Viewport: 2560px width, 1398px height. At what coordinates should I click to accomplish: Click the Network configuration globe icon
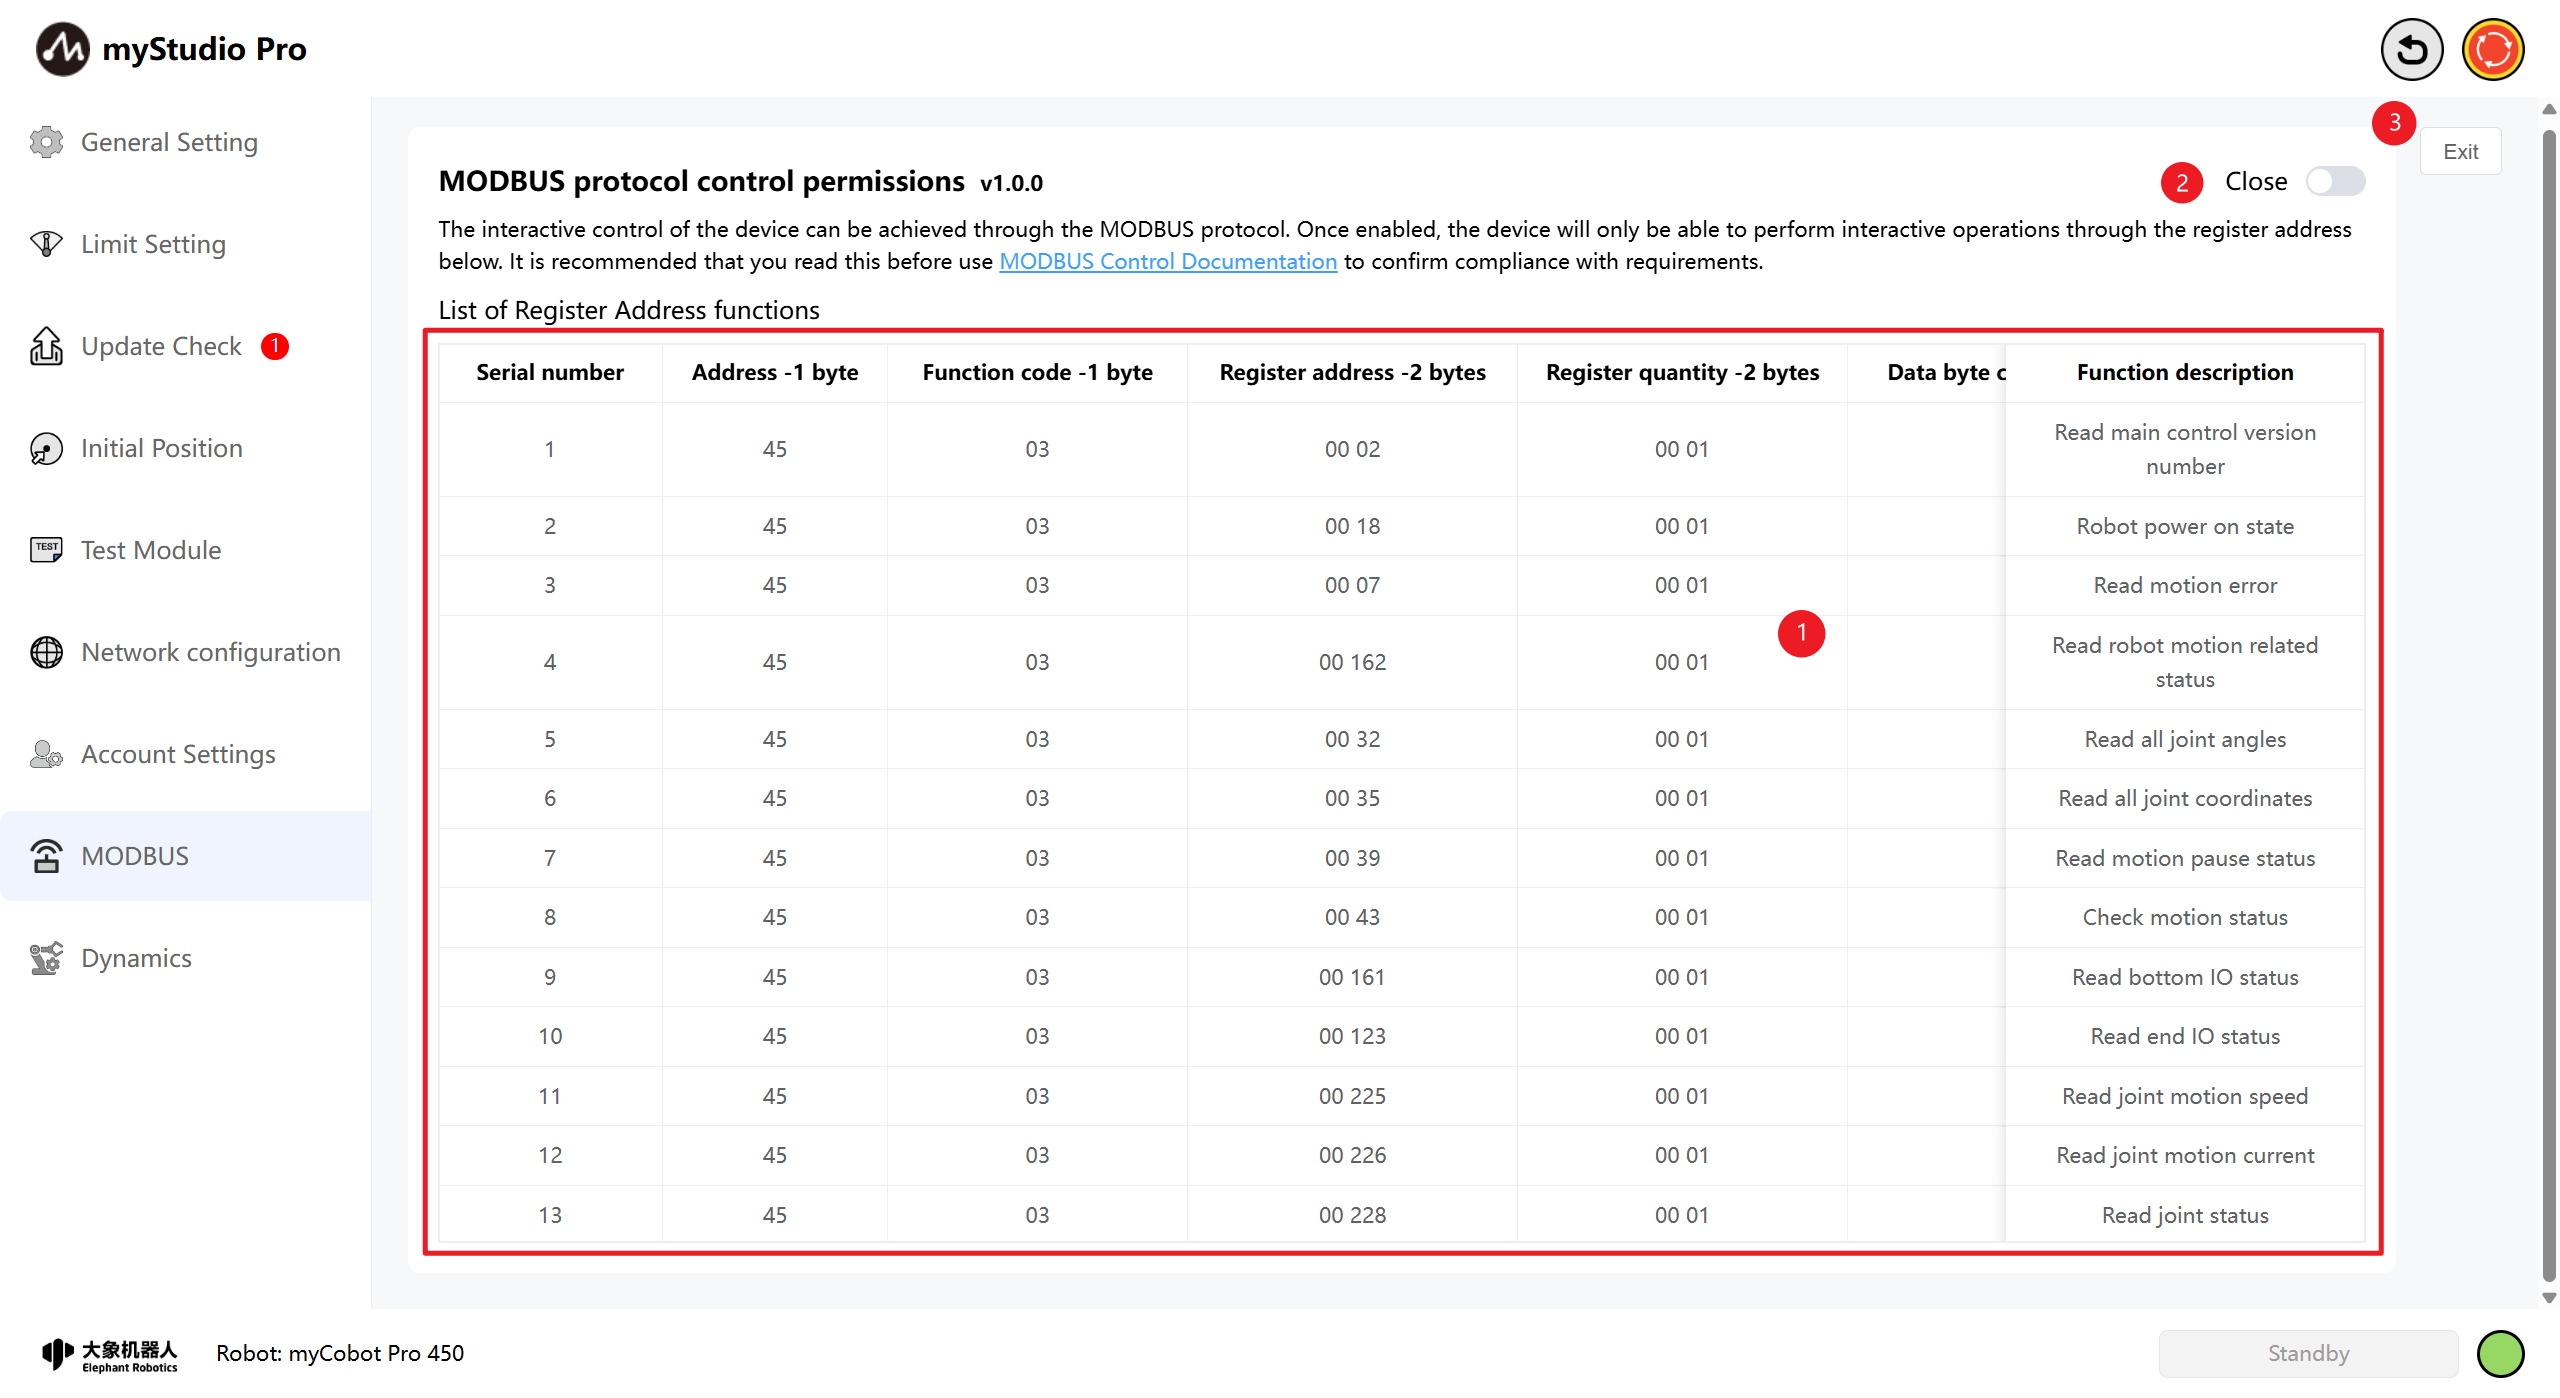click(46, 652)
